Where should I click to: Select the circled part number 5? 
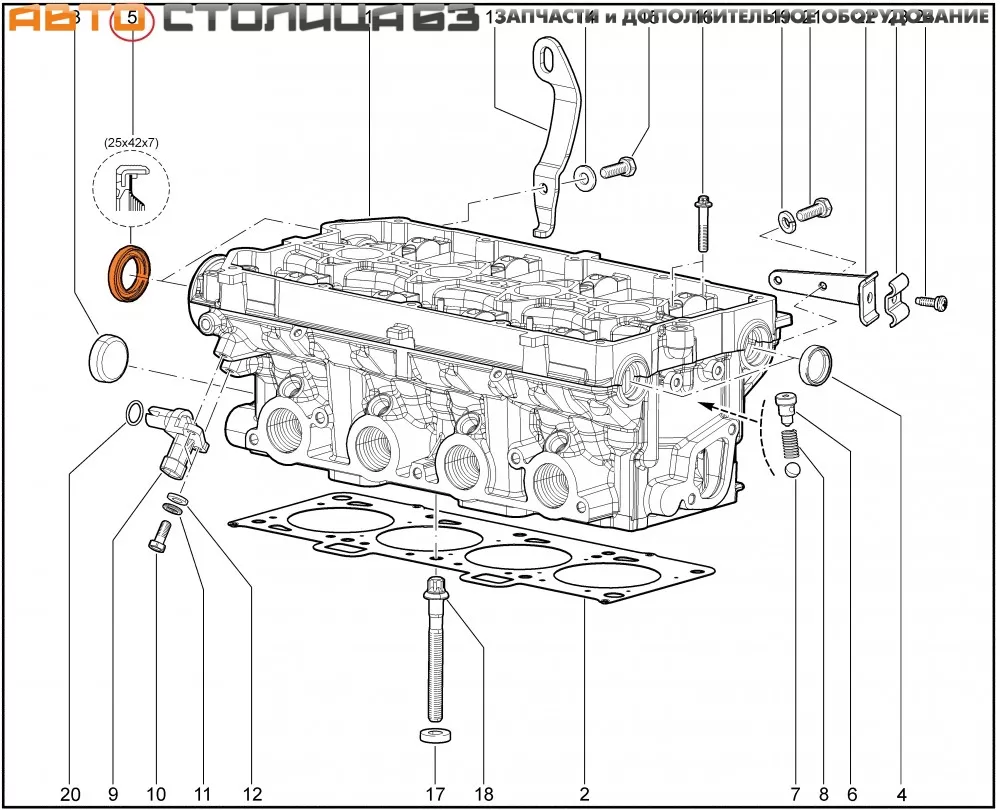click(131, 18)
